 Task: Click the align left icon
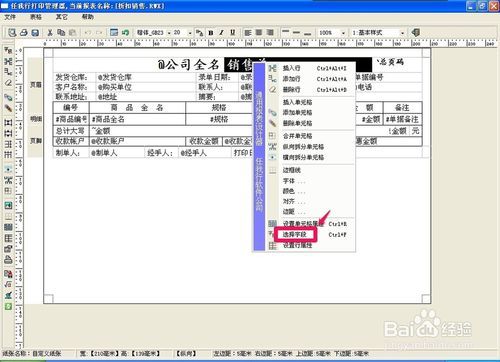click(248, 33)
